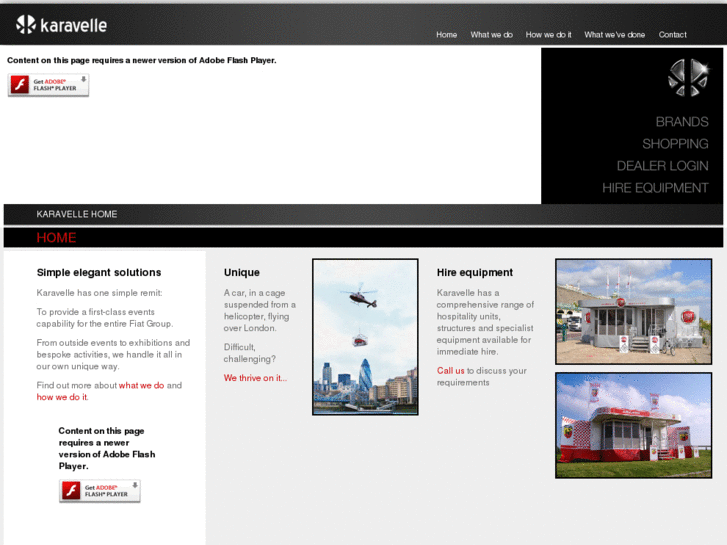727x545 pixels.
Task: Open the red and white hospitality unit photo
Action: 633,425
